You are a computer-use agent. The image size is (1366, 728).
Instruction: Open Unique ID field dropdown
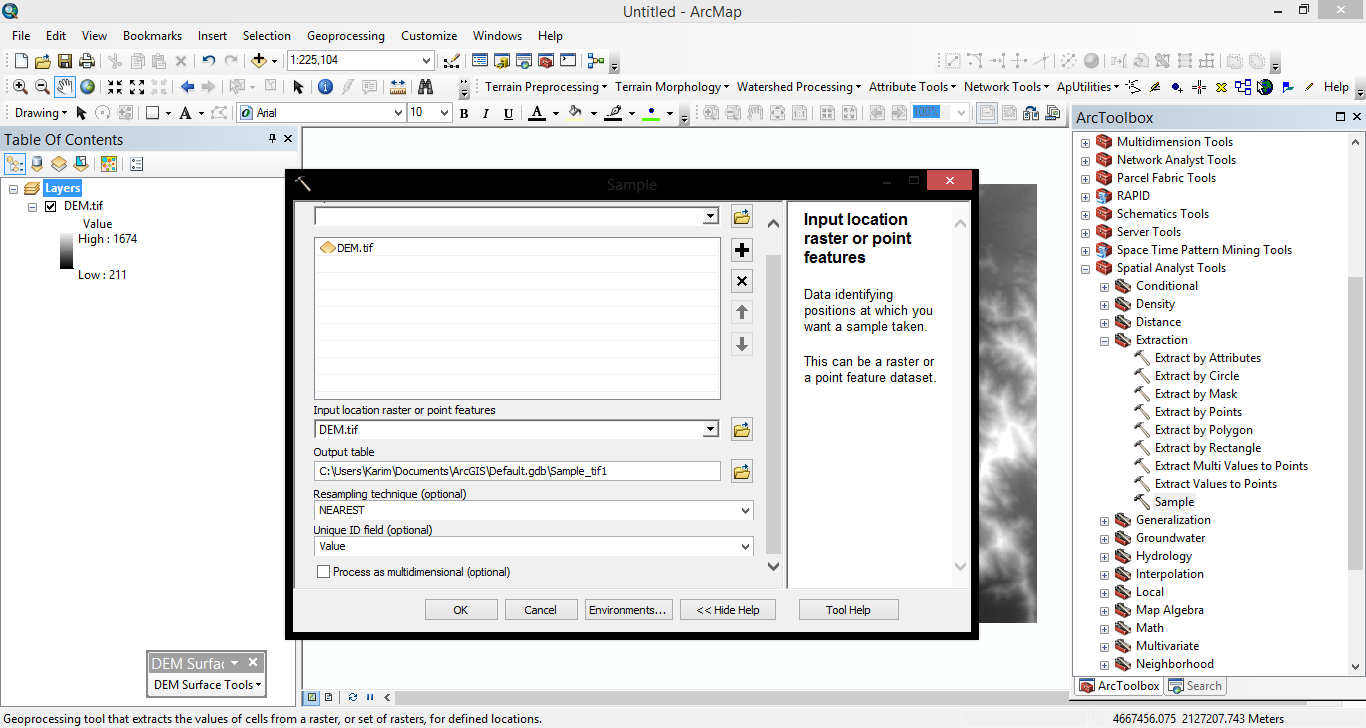(744, 547)
